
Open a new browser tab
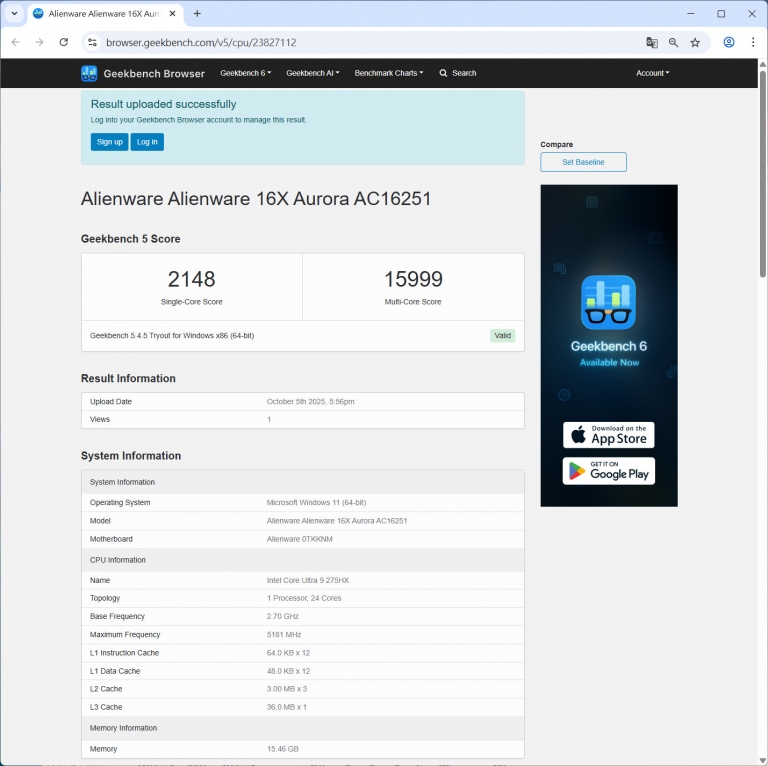197,14
